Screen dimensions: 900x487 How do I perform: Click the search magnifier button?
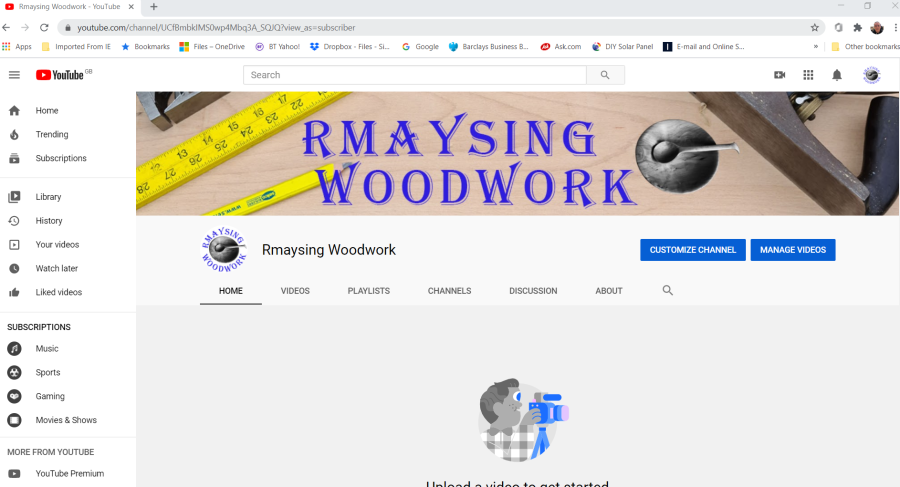605,75
